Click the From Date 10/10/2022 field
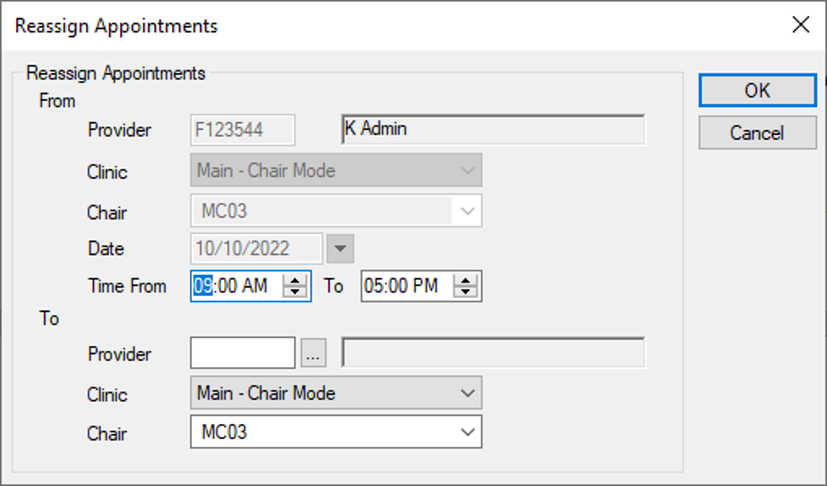 tap(256, 249)
